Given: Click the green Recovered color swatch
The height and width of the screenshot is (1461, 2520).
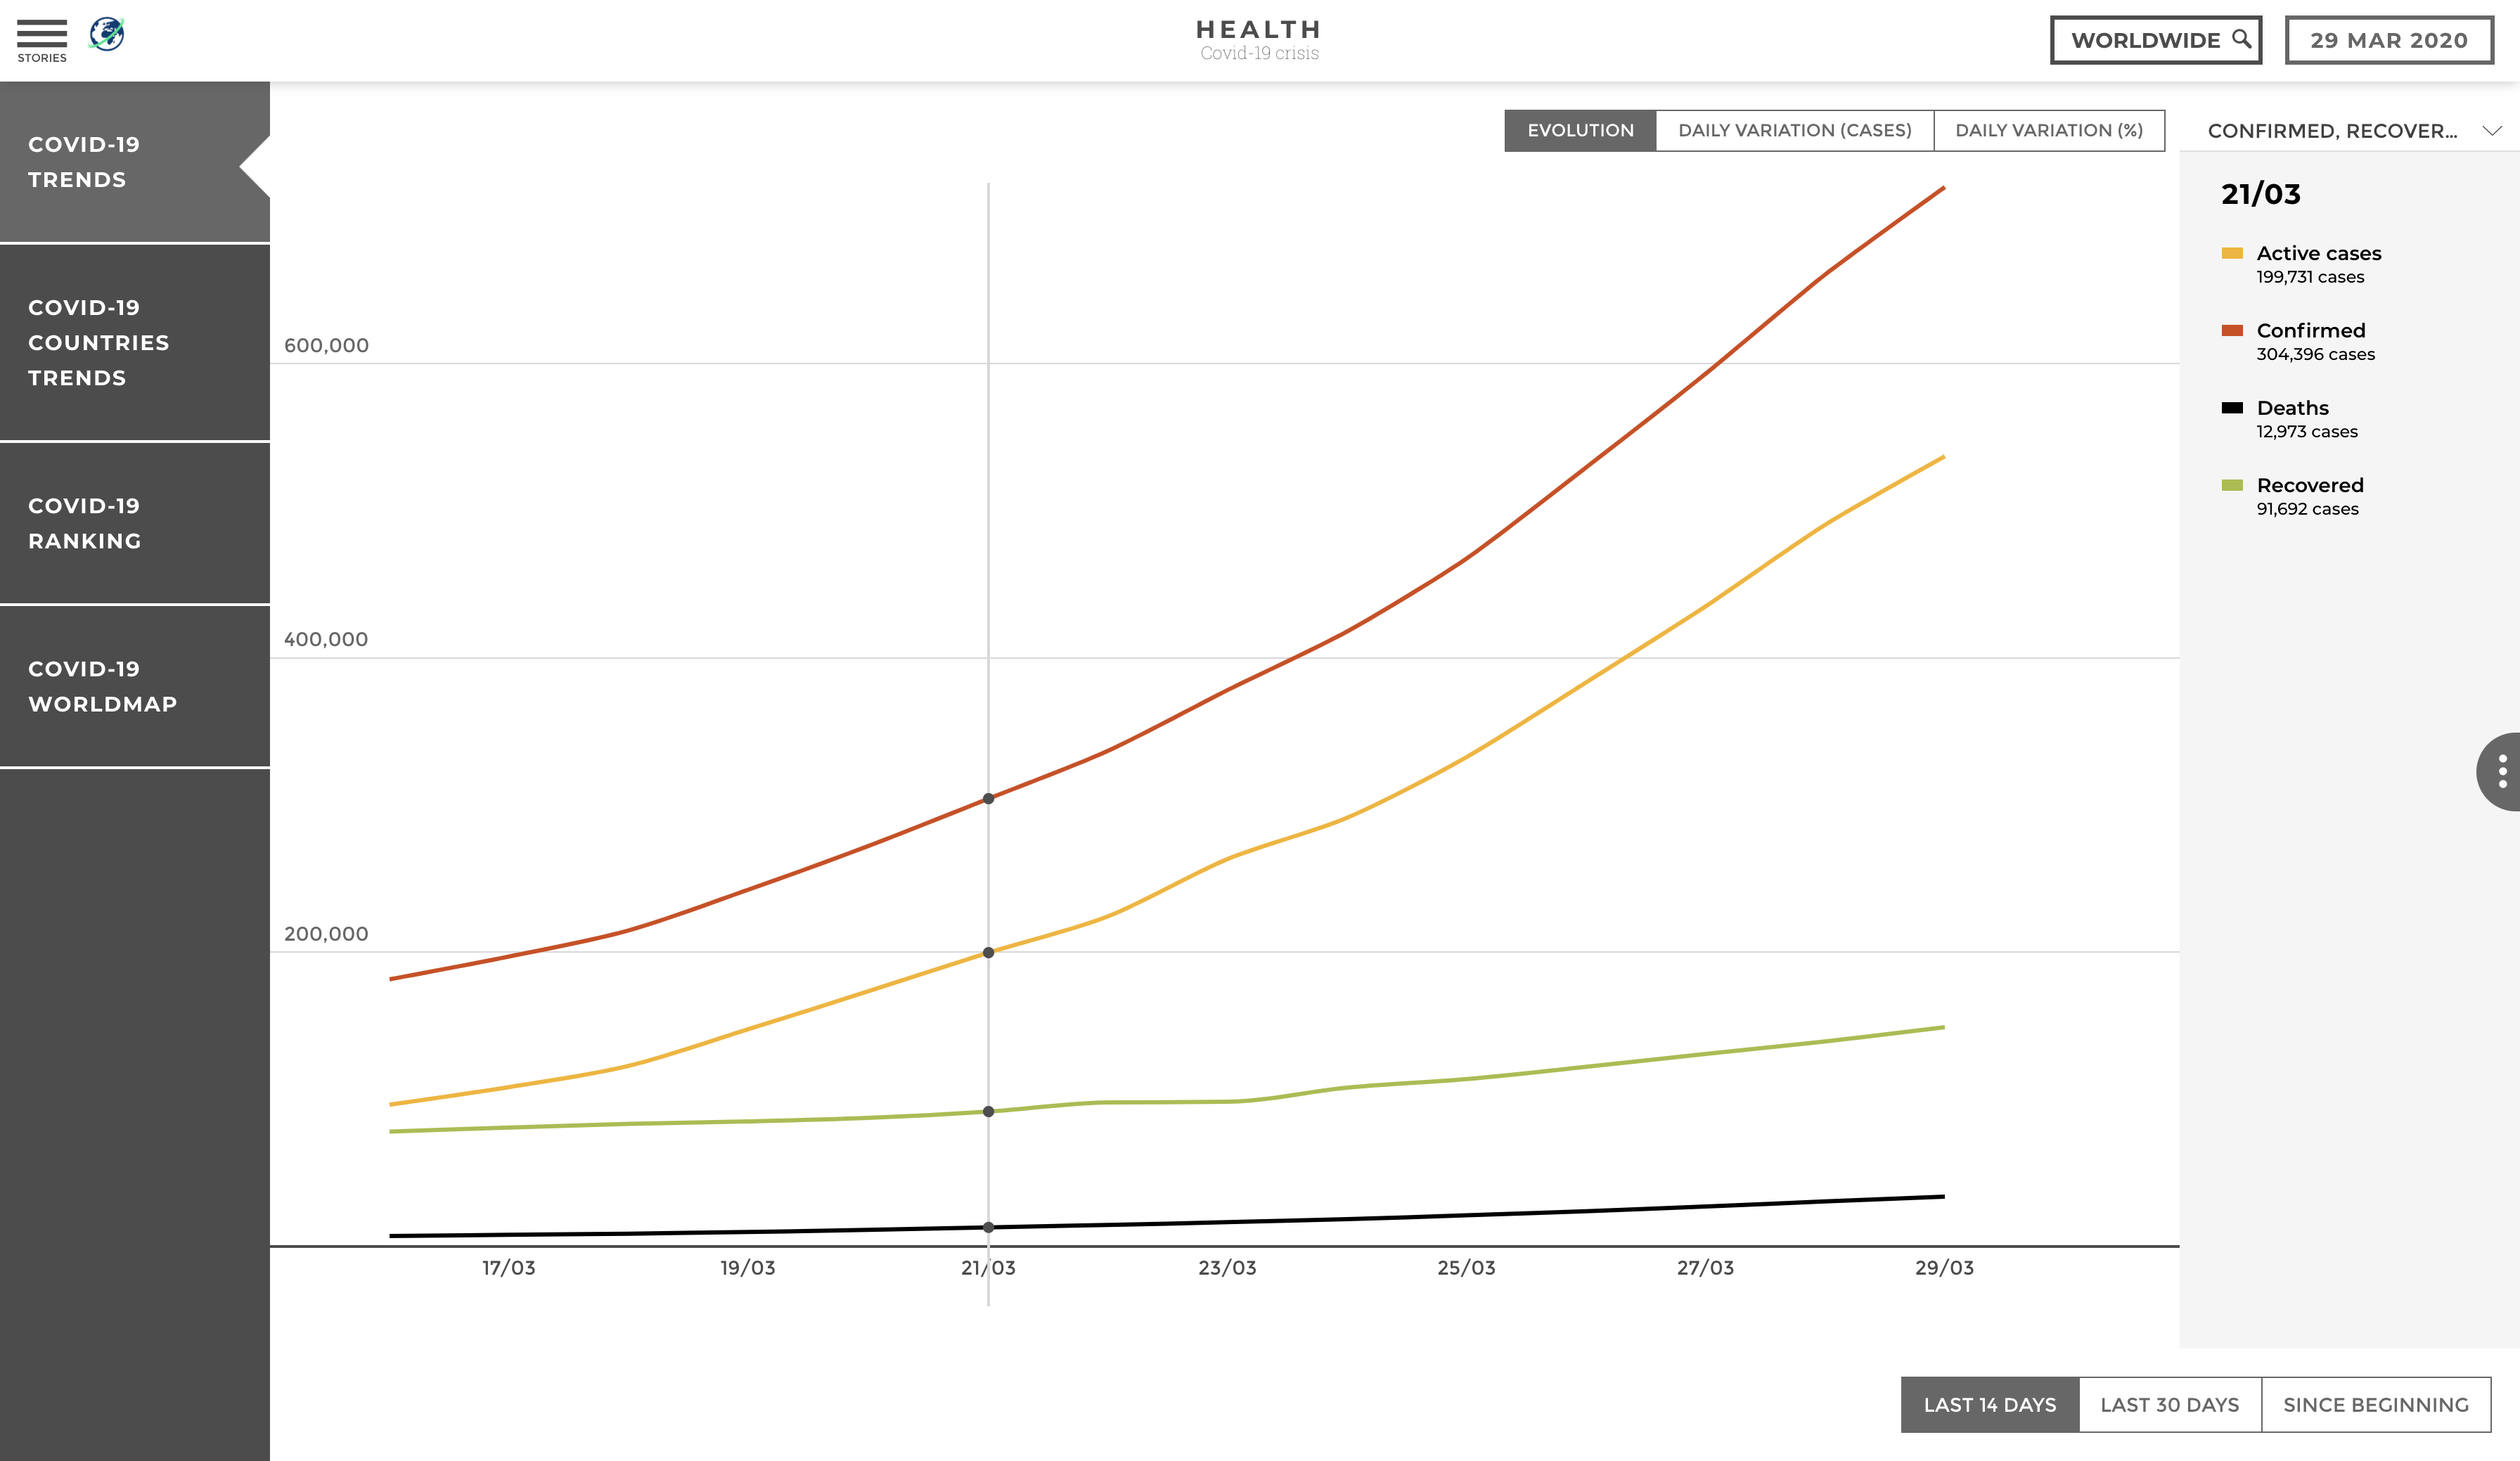Looking at the screenshot, I should [x=2232, y=485].
